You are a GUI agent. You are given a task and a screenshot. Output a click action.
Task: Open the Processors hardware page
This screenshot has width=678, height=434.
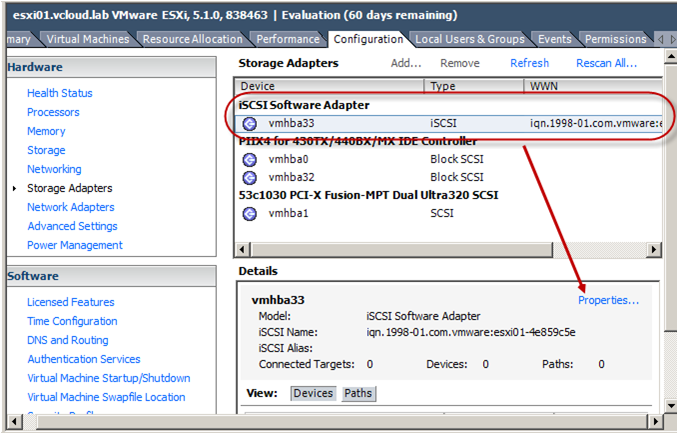tap(53, 112)
